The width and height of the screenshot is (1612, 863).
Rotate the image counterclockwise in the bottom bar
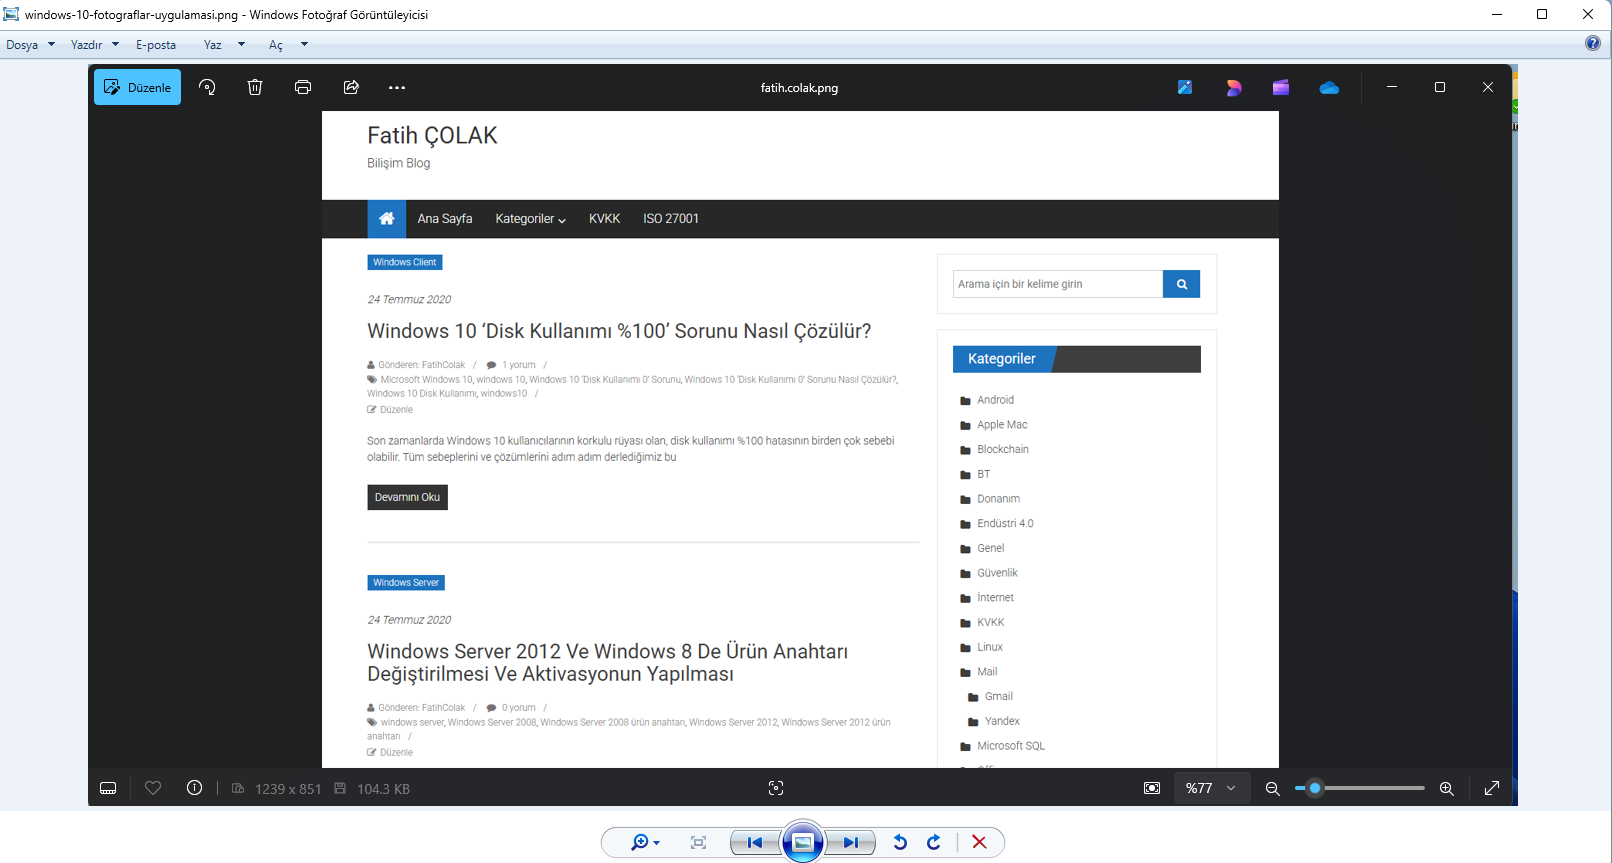(900, 843)
